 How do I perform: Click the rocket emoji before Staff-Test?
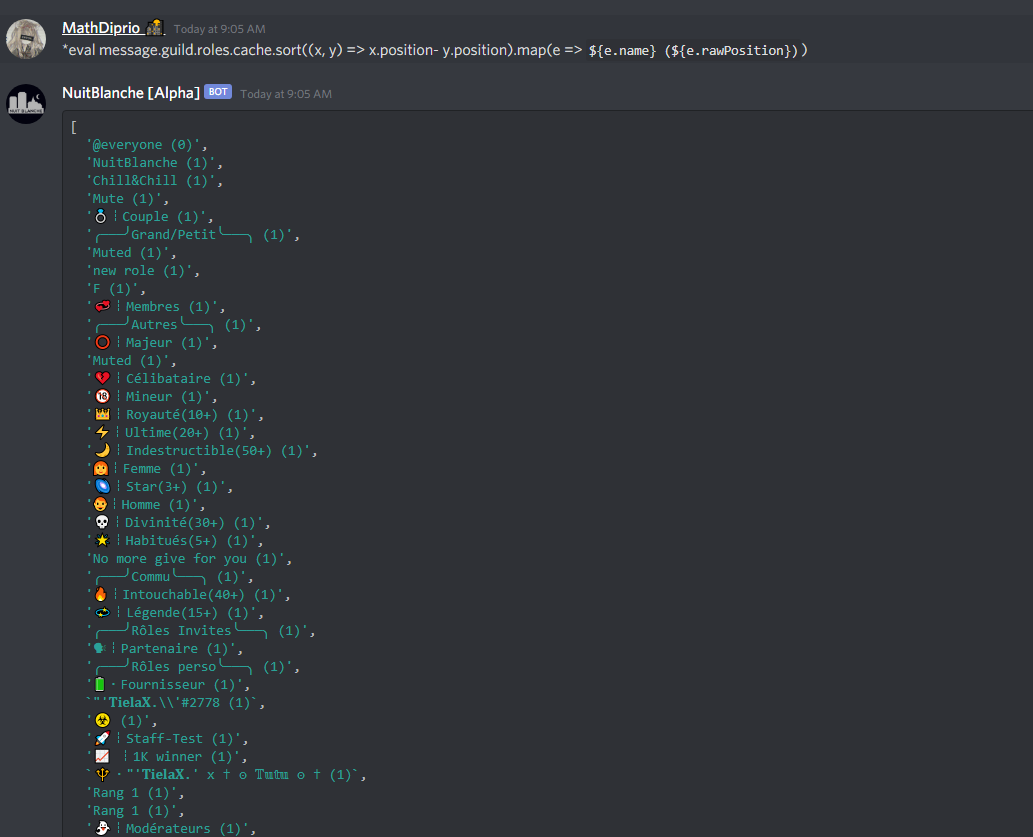pos(102,738)
